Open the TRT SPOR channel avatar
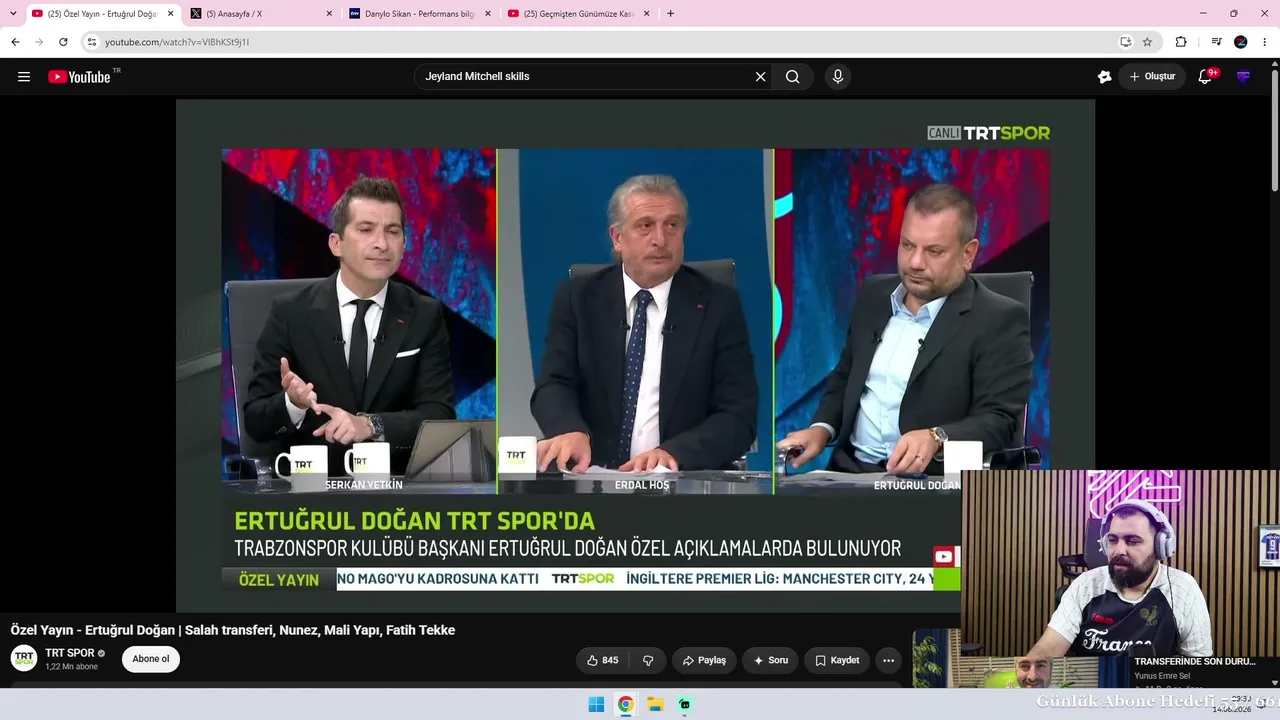Image resolution: width=1280 pixels, height=720 pixels. click(24, 658)
